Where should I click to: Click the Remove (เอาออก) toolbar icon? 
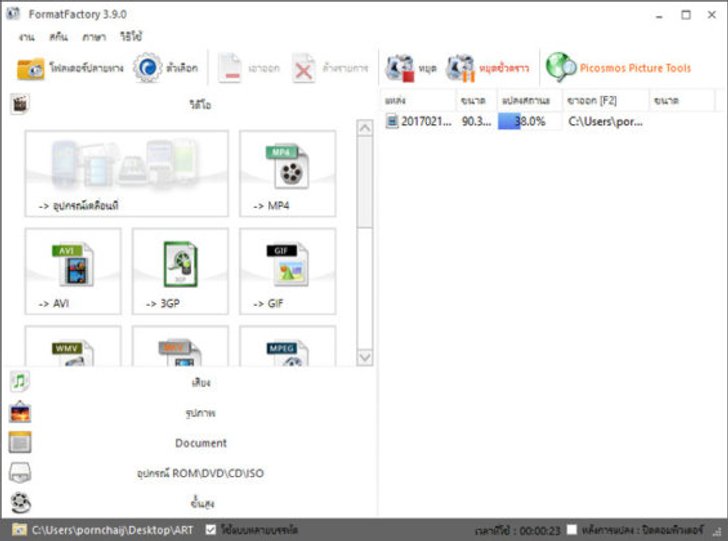click(230, 68)
